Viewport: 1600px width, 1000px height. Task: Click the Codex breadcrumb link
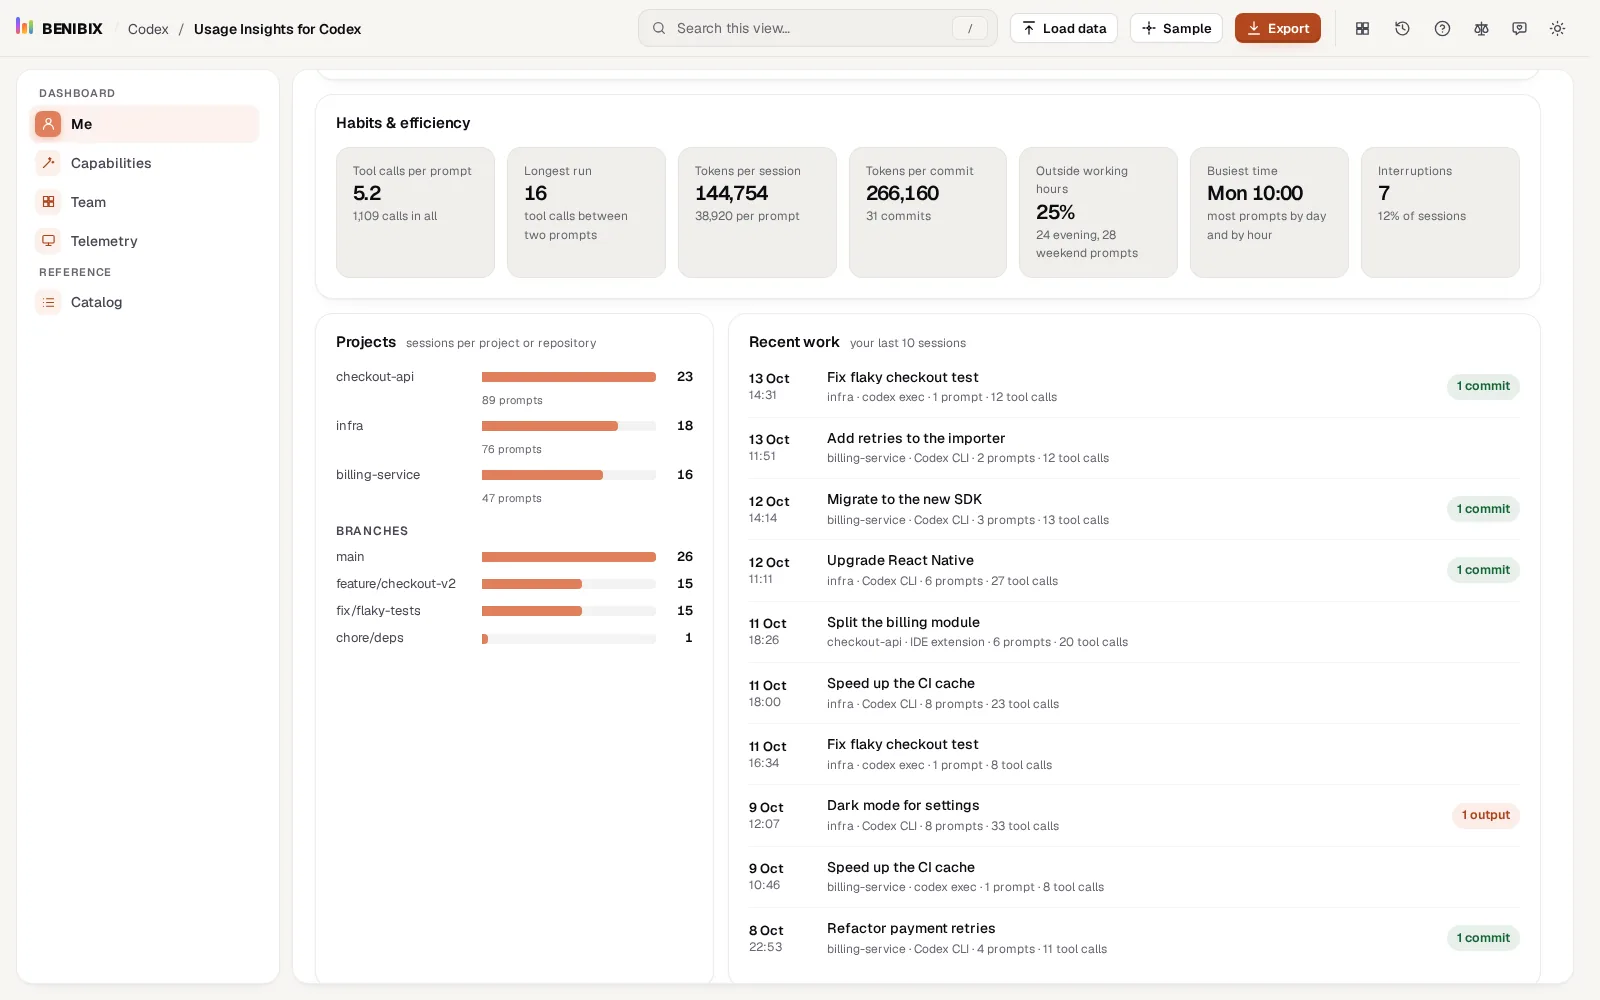148,29
